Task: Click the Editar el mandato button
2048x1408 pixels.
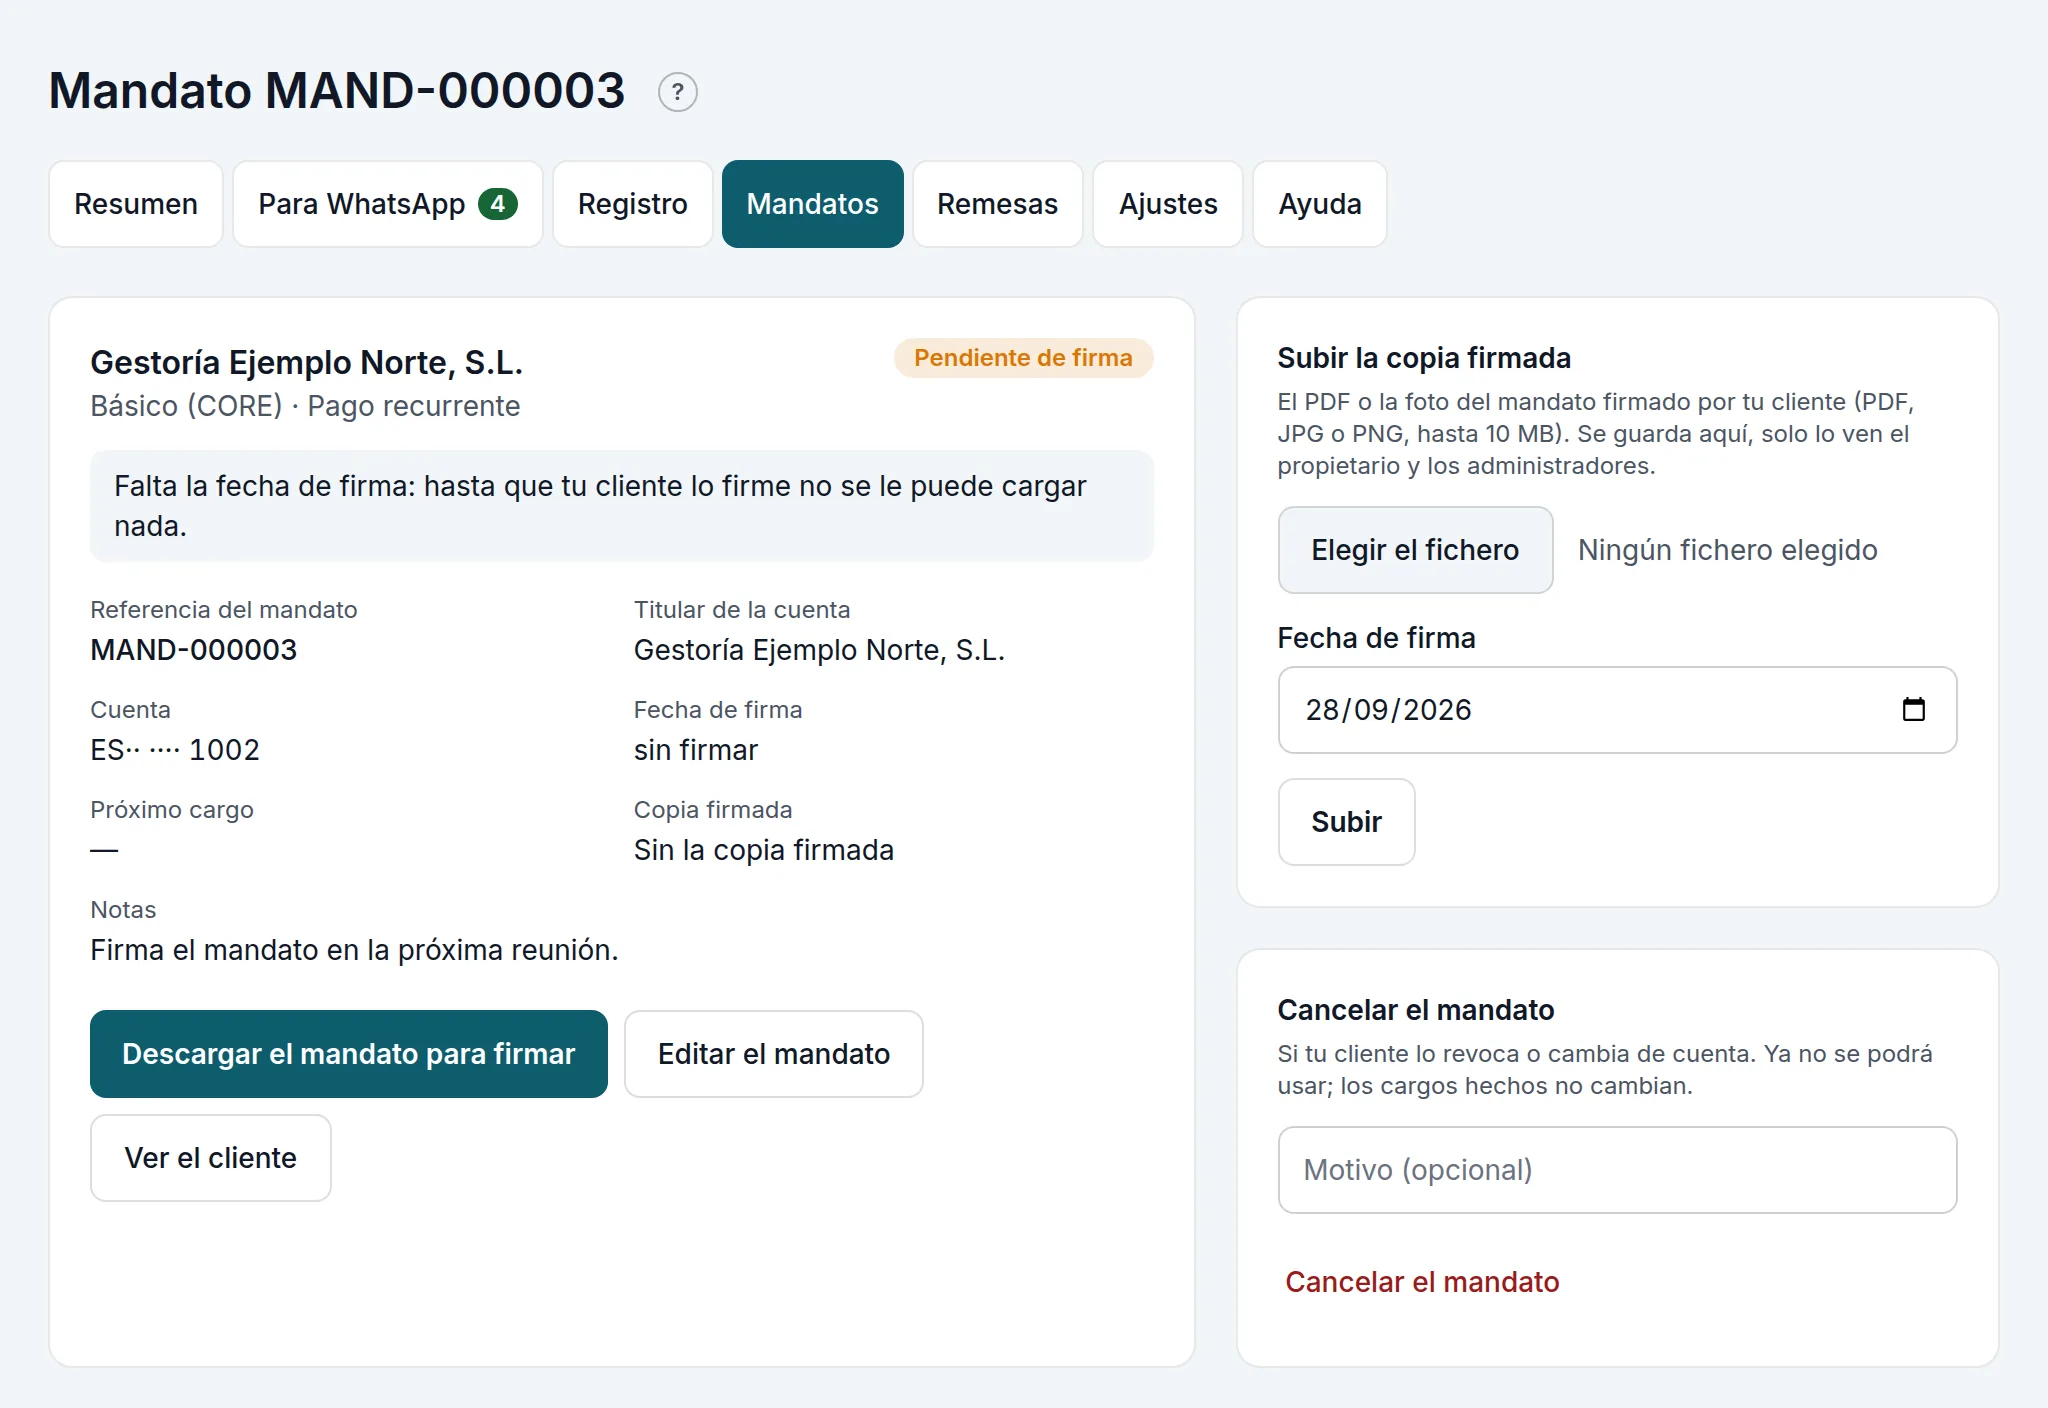Action: pyautogui.click(x=774, y=1054)
